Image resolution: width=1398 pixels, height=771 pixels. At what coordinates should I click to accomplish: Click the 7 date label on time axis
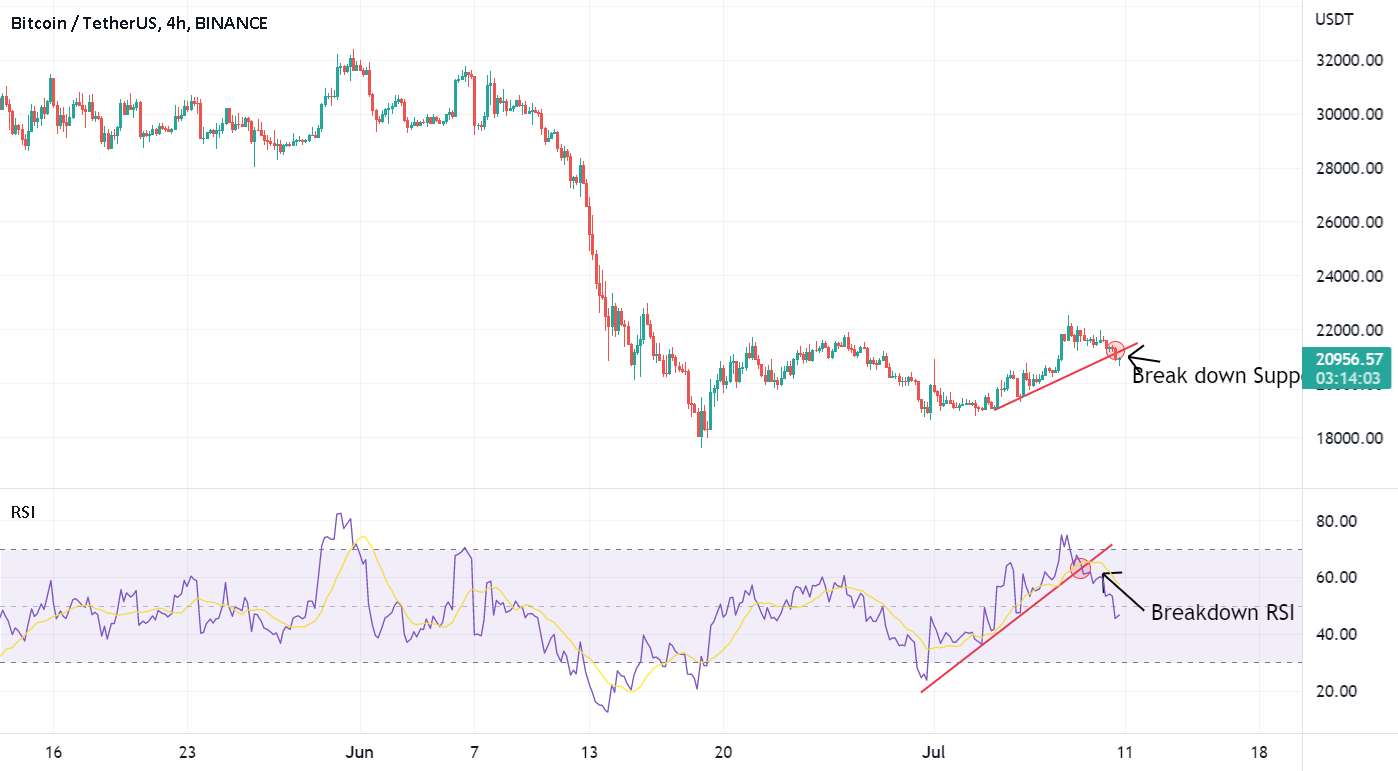click(474, 752)
